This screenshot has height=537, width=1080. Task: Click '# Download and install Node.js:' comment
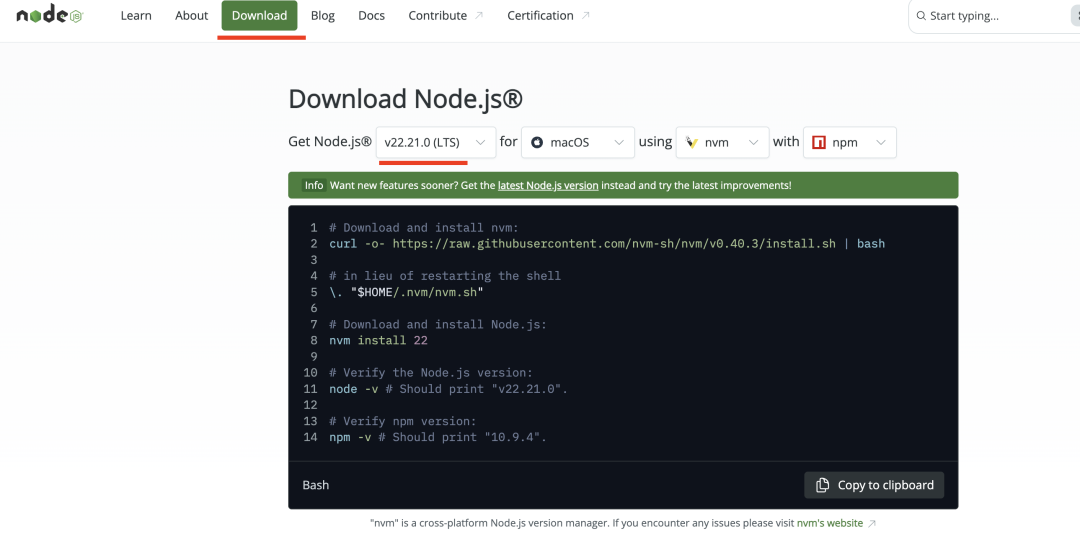click(438, 324)
